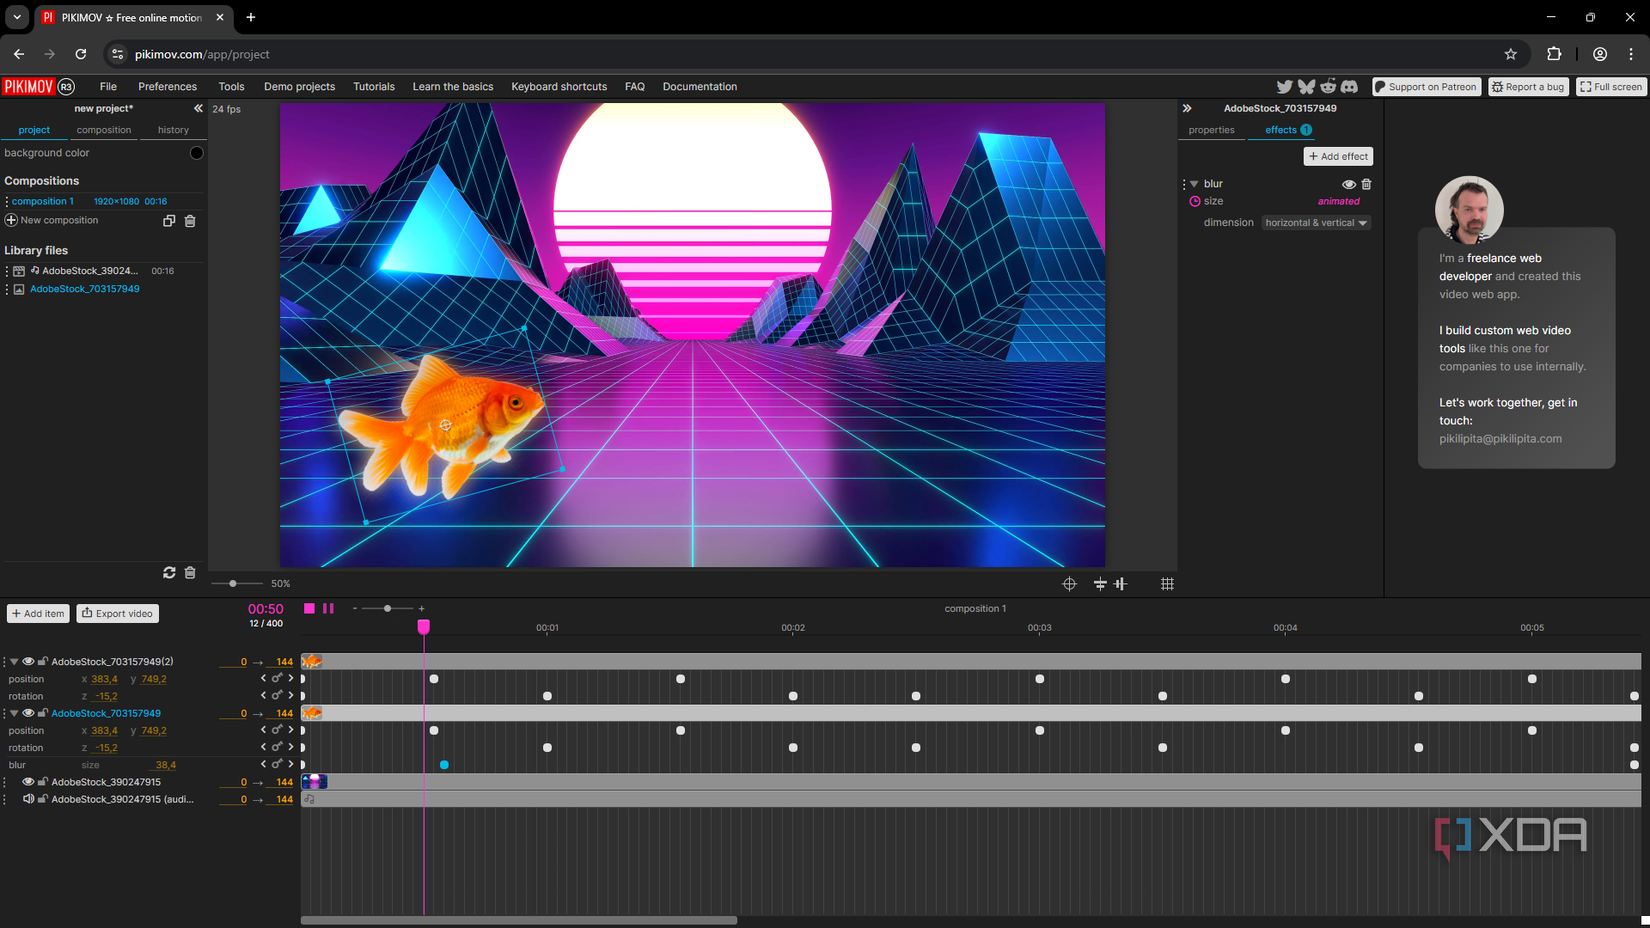The image size is (1650, 928).
Task: Hide the AdobeStock_703157949(2) layer
Action: [x=28, y=662]
